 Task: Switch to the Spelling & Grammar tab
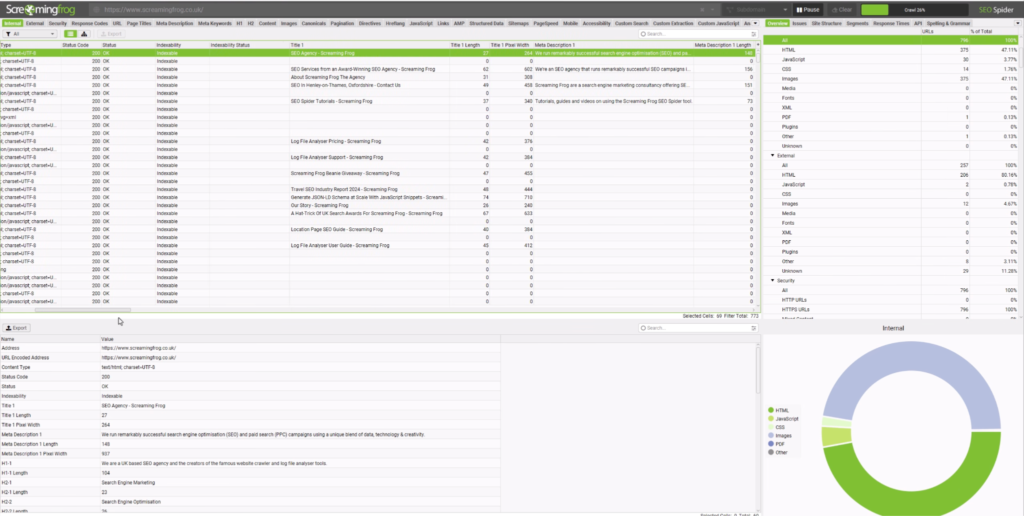pos(948,24)
